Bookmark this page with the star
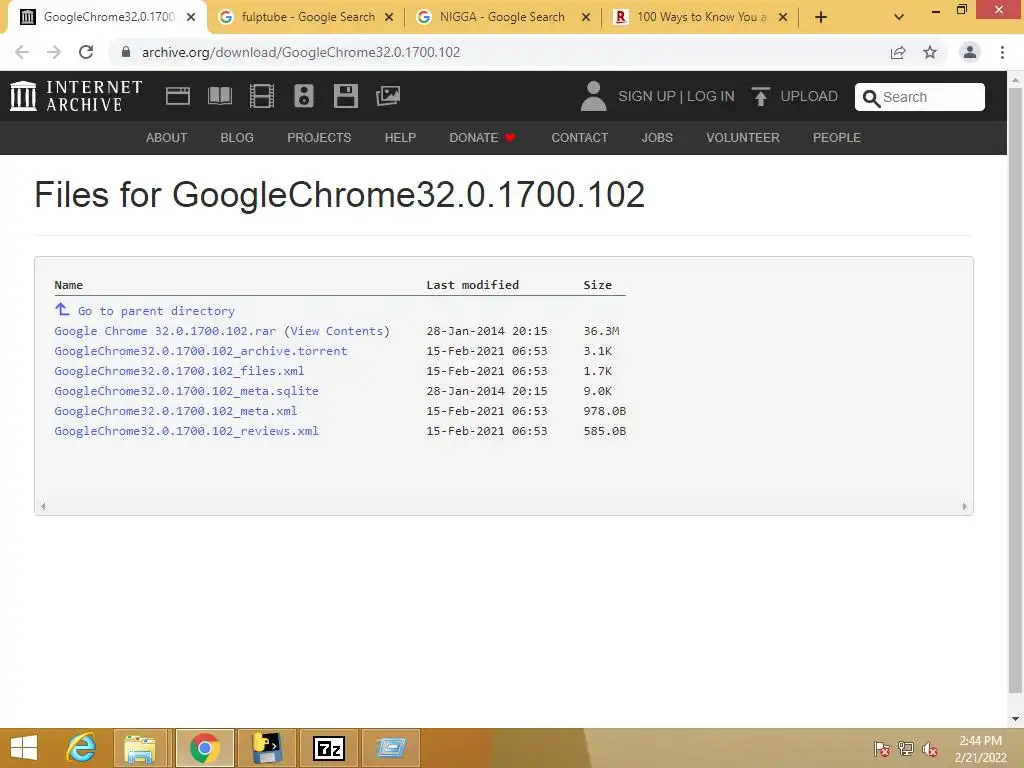Viewport: 1024px width, 768px height. 930,52
